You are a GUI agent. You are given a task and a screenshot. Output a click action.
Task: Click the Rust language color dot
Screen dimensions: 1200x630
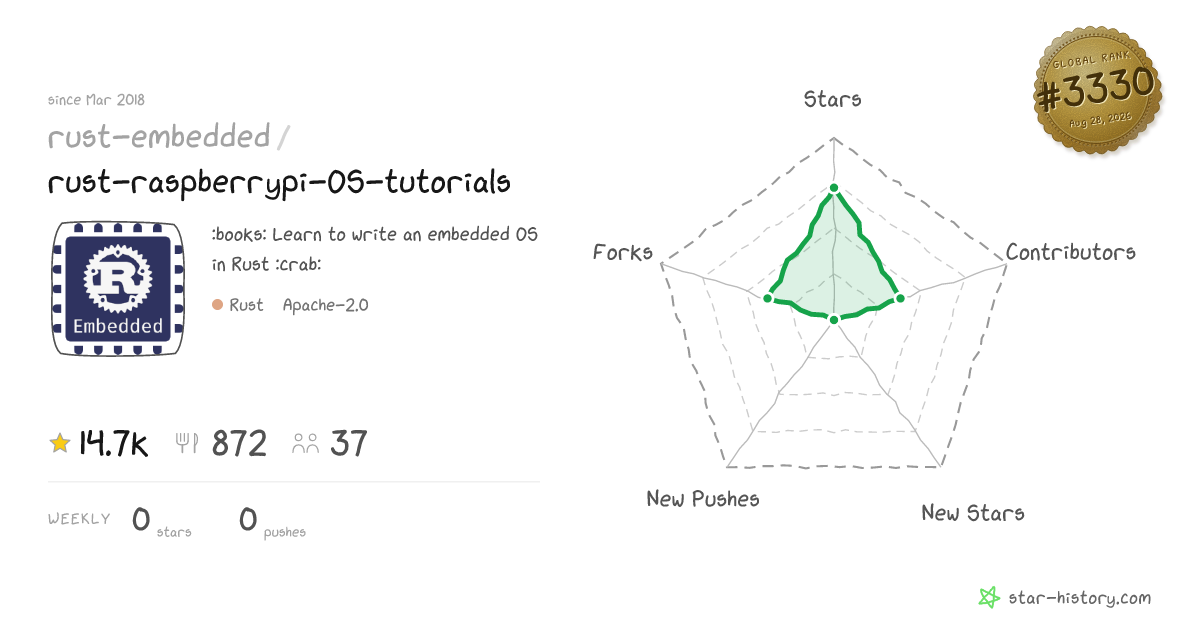pyautogui.click(x=217, y=305)
